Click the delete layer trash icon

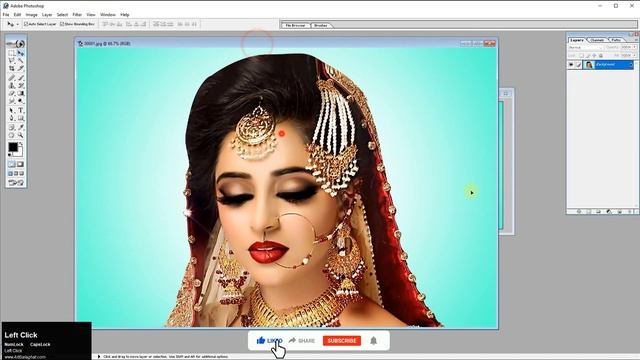[x=630, y=211]
